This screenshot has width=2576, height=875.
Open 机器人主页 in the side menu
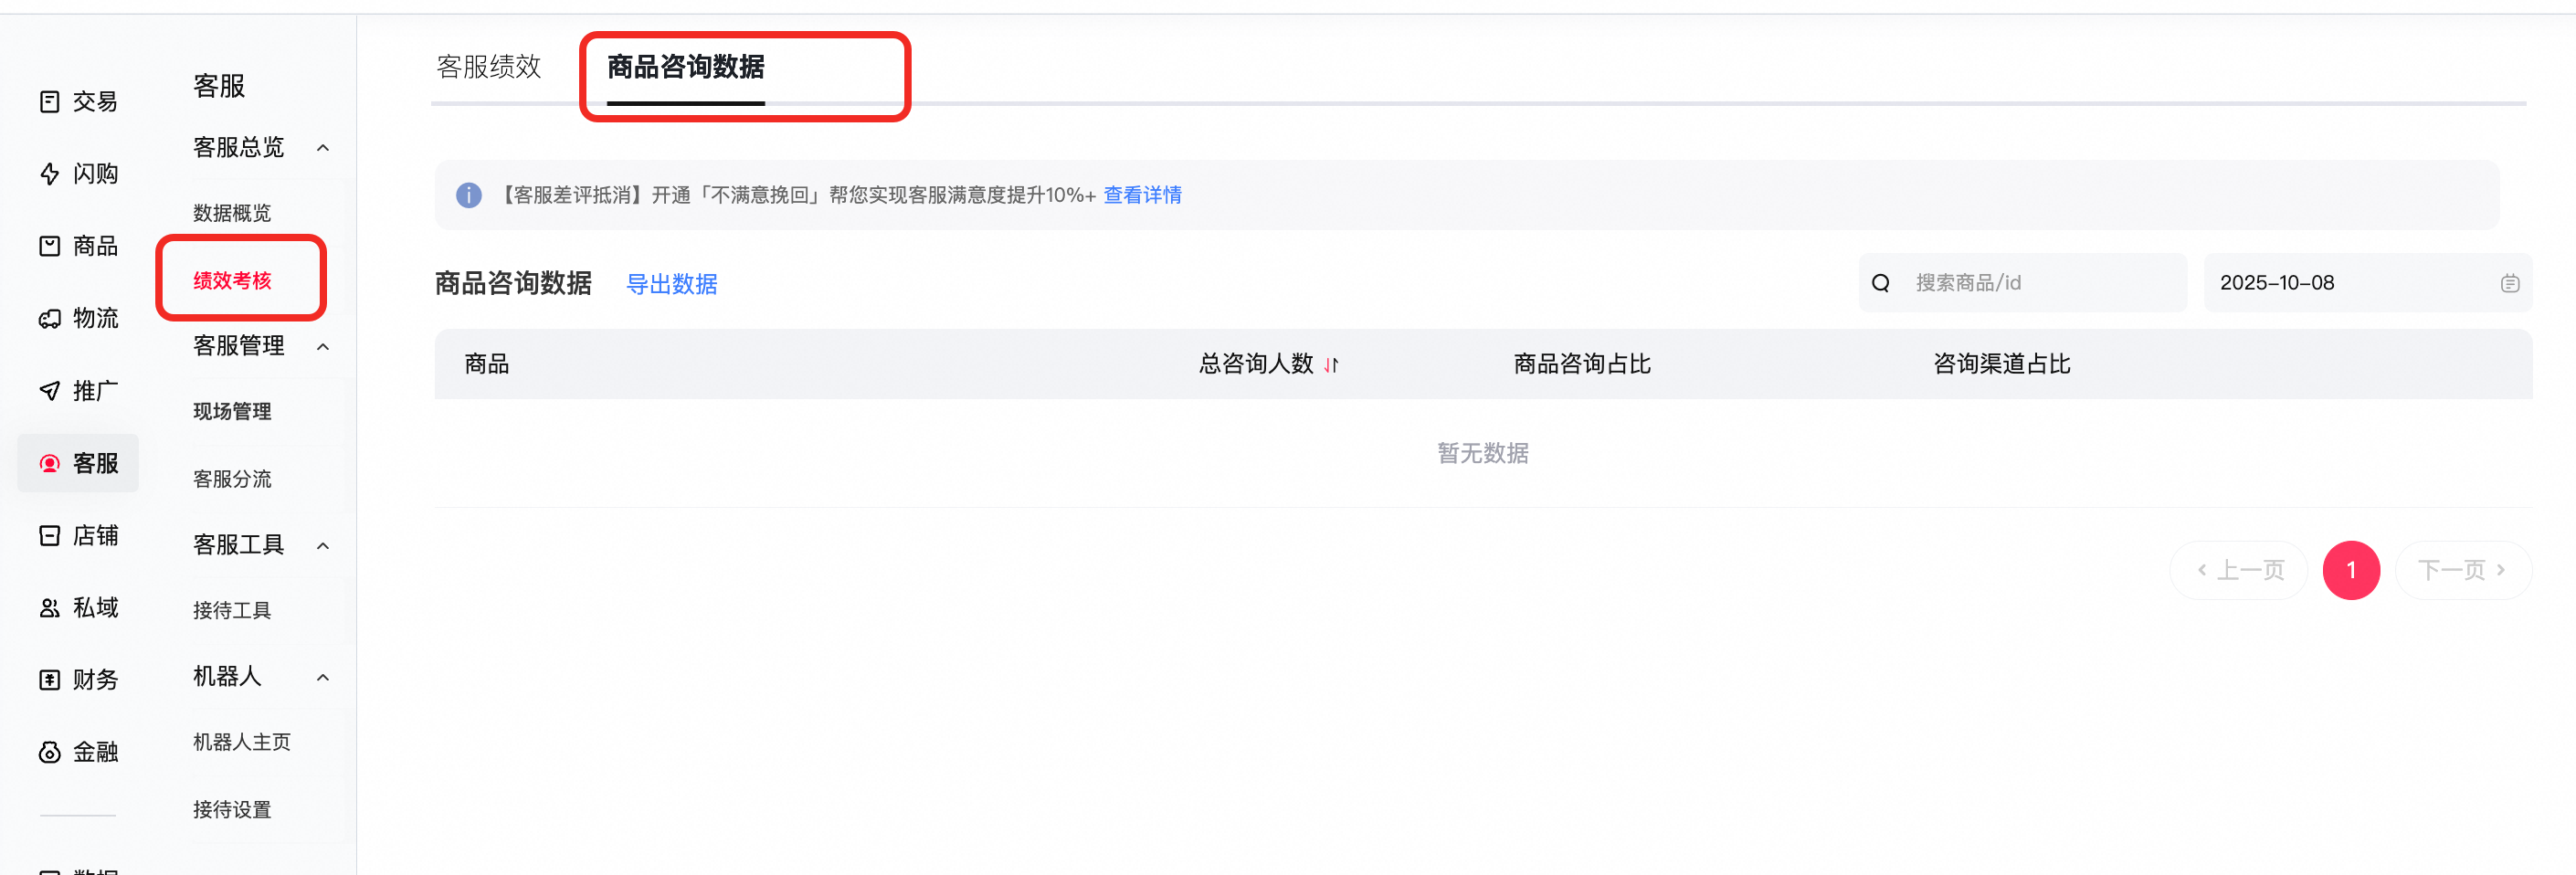point(242,742)
